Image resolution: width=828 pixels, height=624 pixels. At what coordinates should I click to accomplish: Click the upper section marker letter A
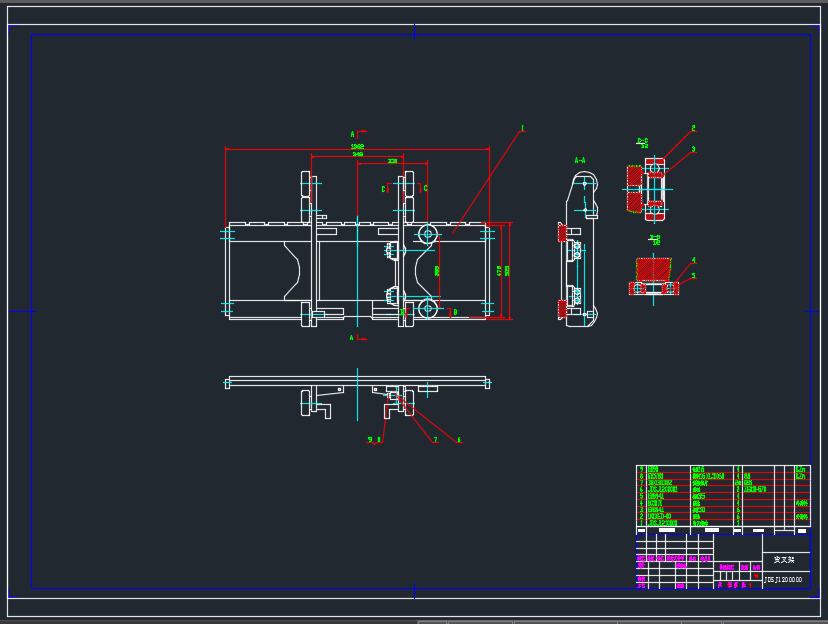[x=352, y=134]
